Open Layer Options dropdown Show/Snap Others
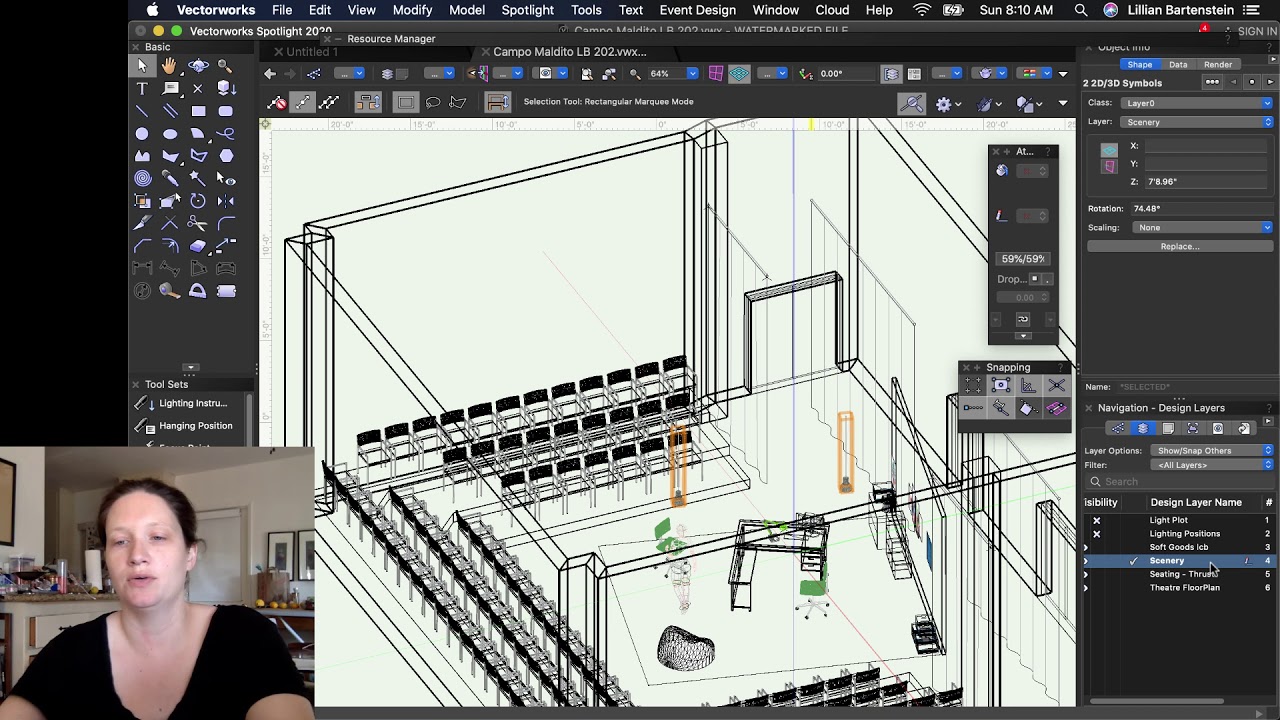The height and width of the screenshot is (720, 1280). [1212, 451]
